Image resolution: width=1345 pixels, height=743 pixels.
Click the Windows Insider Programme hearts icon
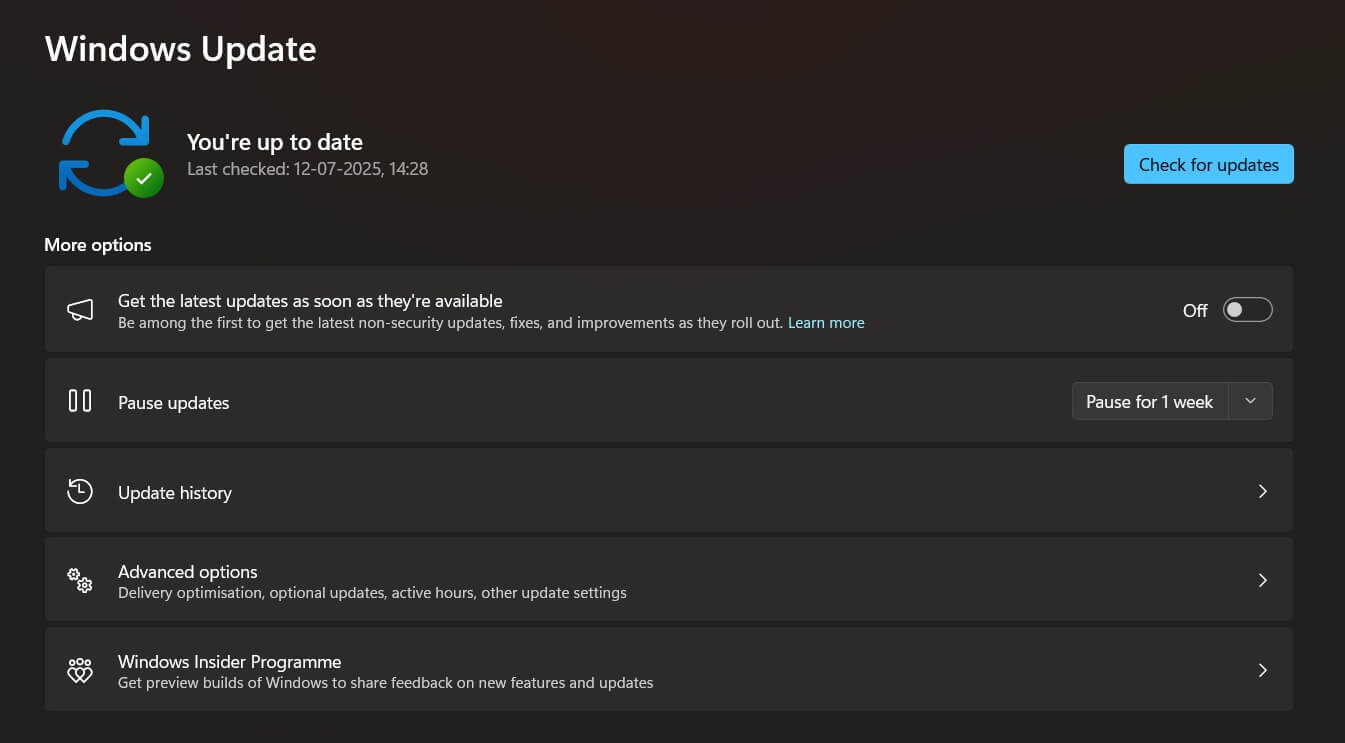click(80, 670)
